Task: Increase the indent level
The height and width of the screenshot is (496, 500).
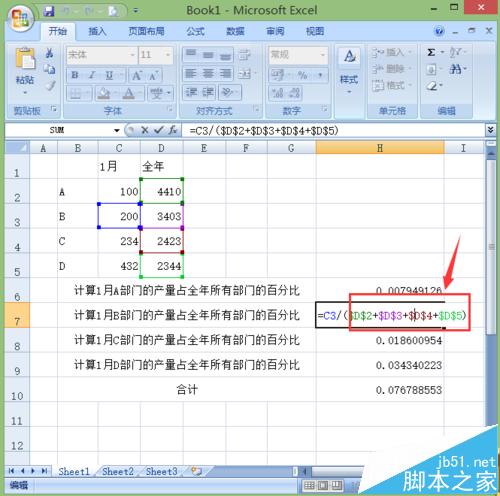Action: pos(208,92)
